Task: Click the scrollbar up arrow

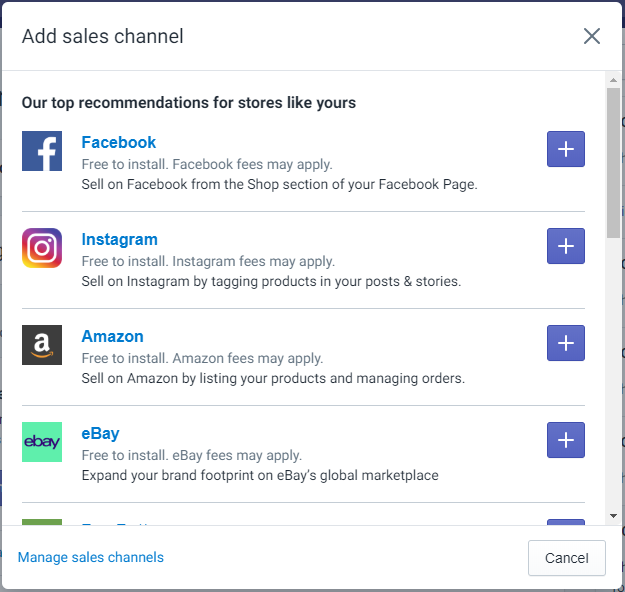Action: 613,80
